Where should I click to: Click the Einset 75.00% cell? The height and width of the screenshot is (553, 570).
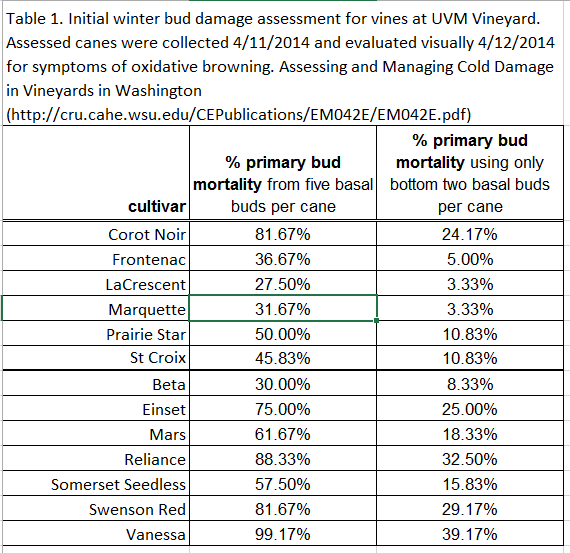(x=283, y=409)
